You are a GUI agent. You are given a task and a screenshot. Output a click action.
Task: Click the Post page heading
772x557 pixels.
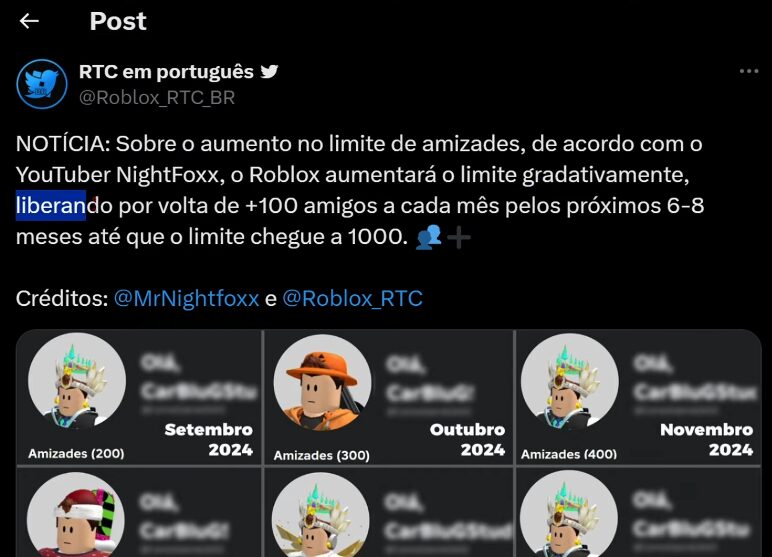click(x=118, y=21)
